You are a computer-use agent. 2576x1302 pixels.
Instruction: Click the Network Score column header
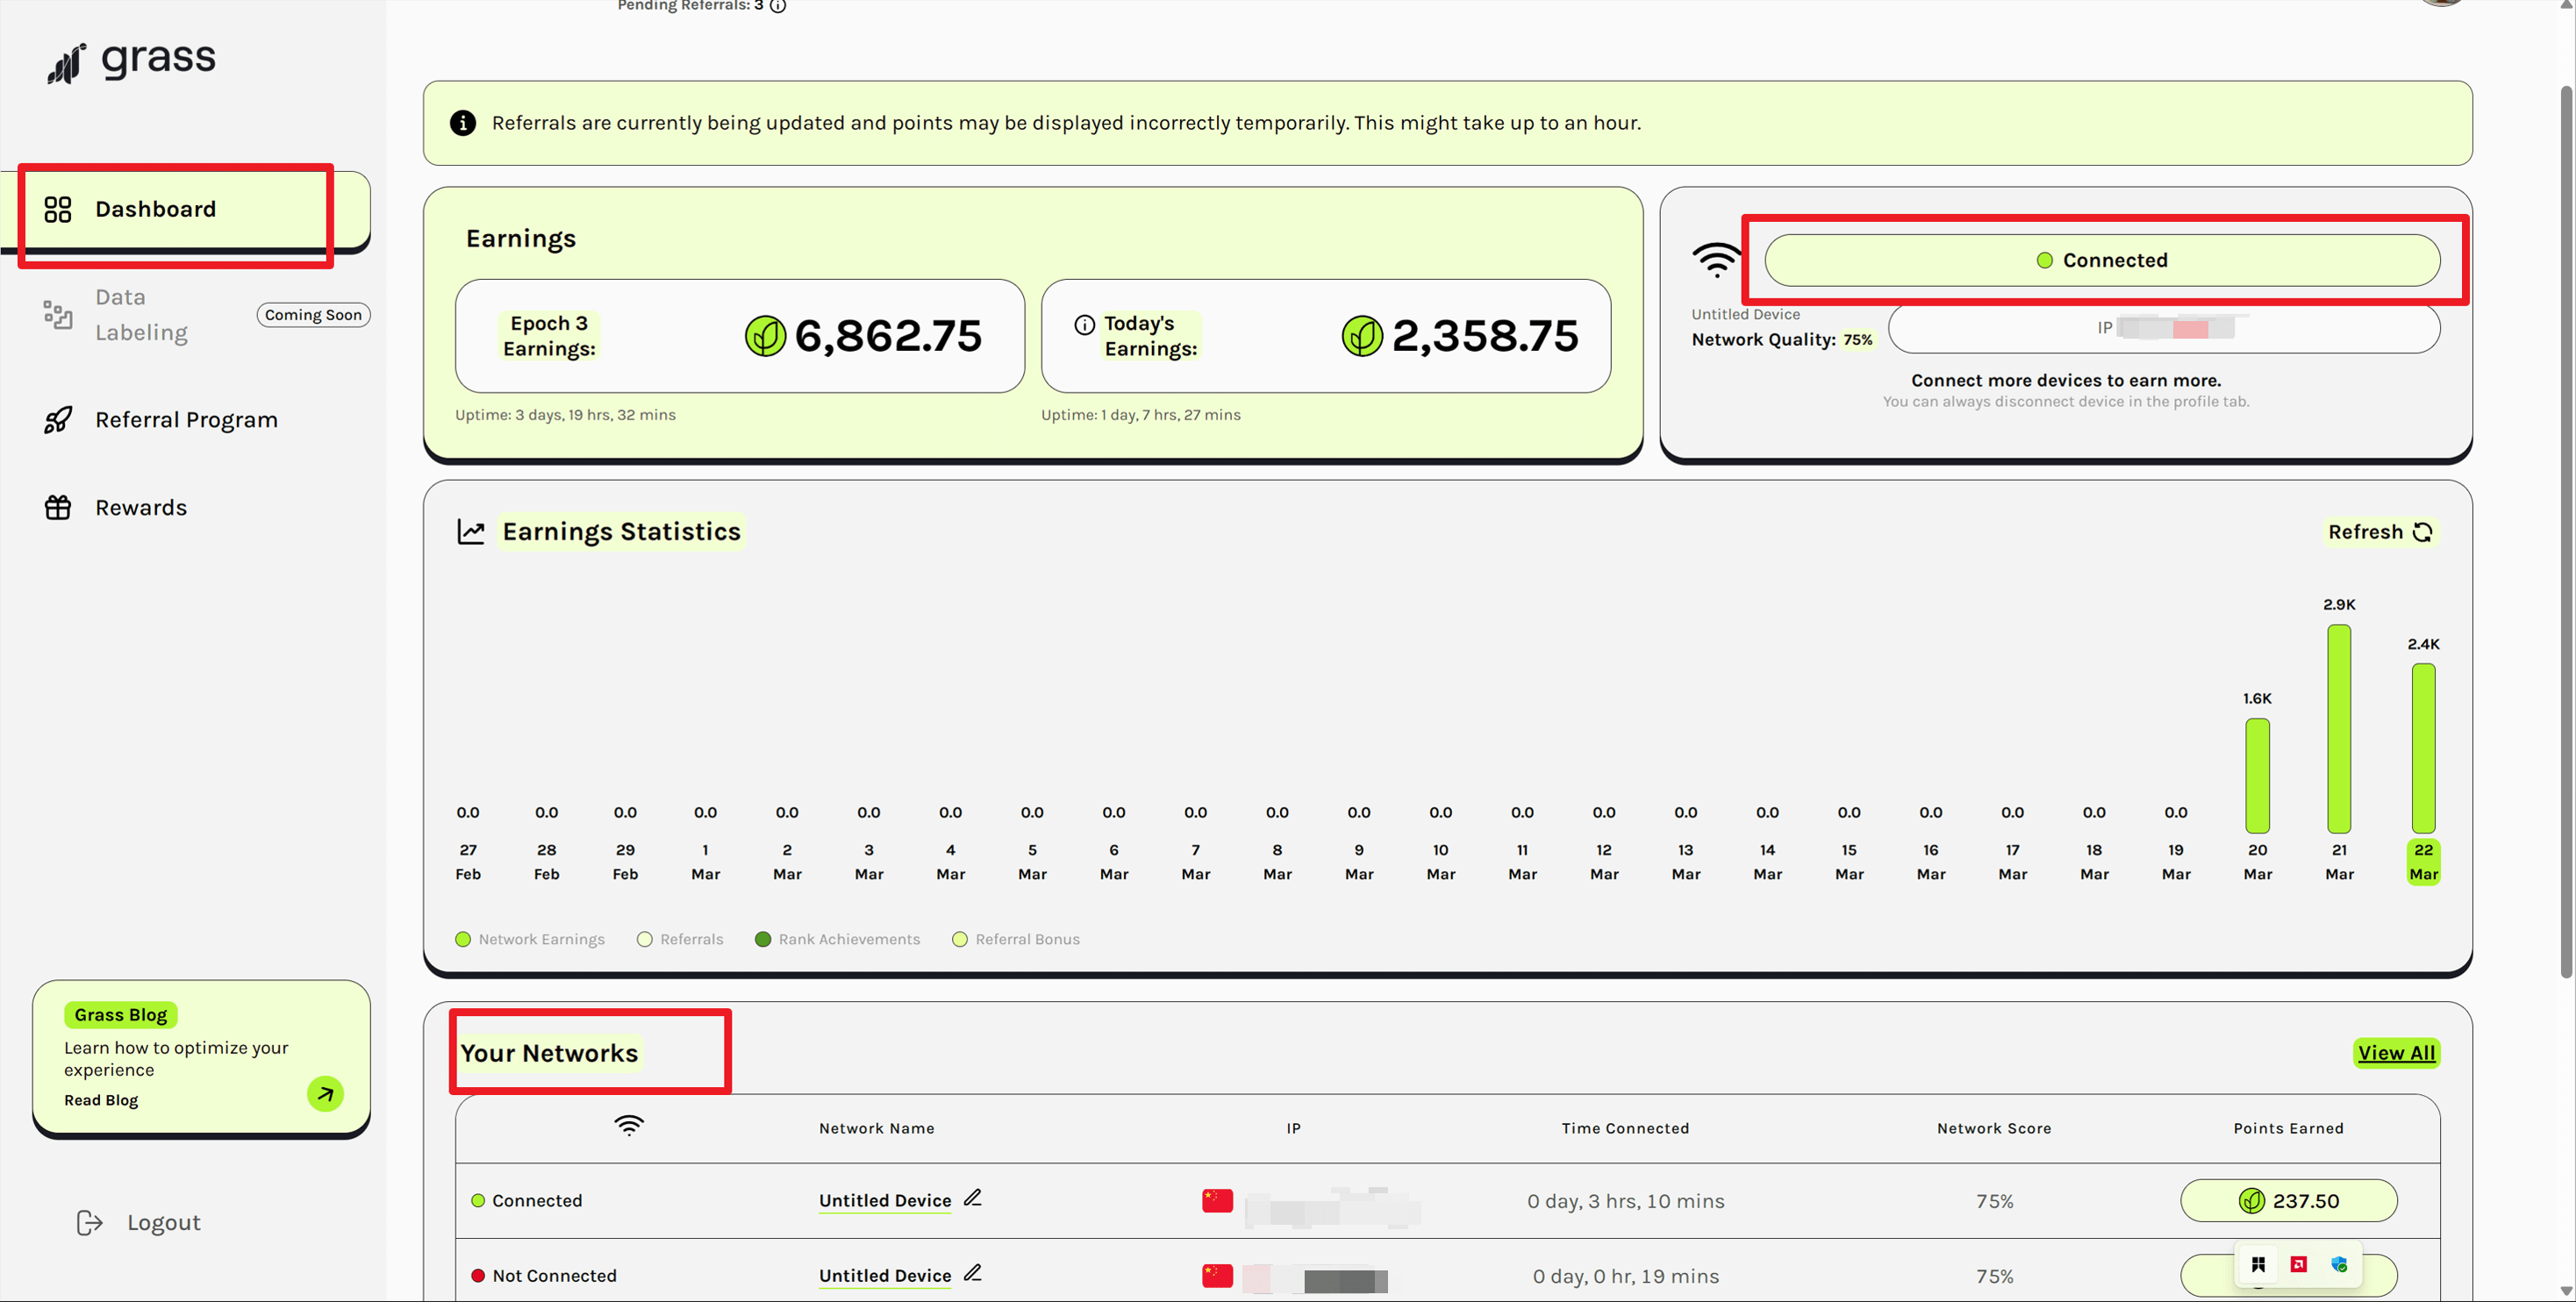tap(1994, 1128)
